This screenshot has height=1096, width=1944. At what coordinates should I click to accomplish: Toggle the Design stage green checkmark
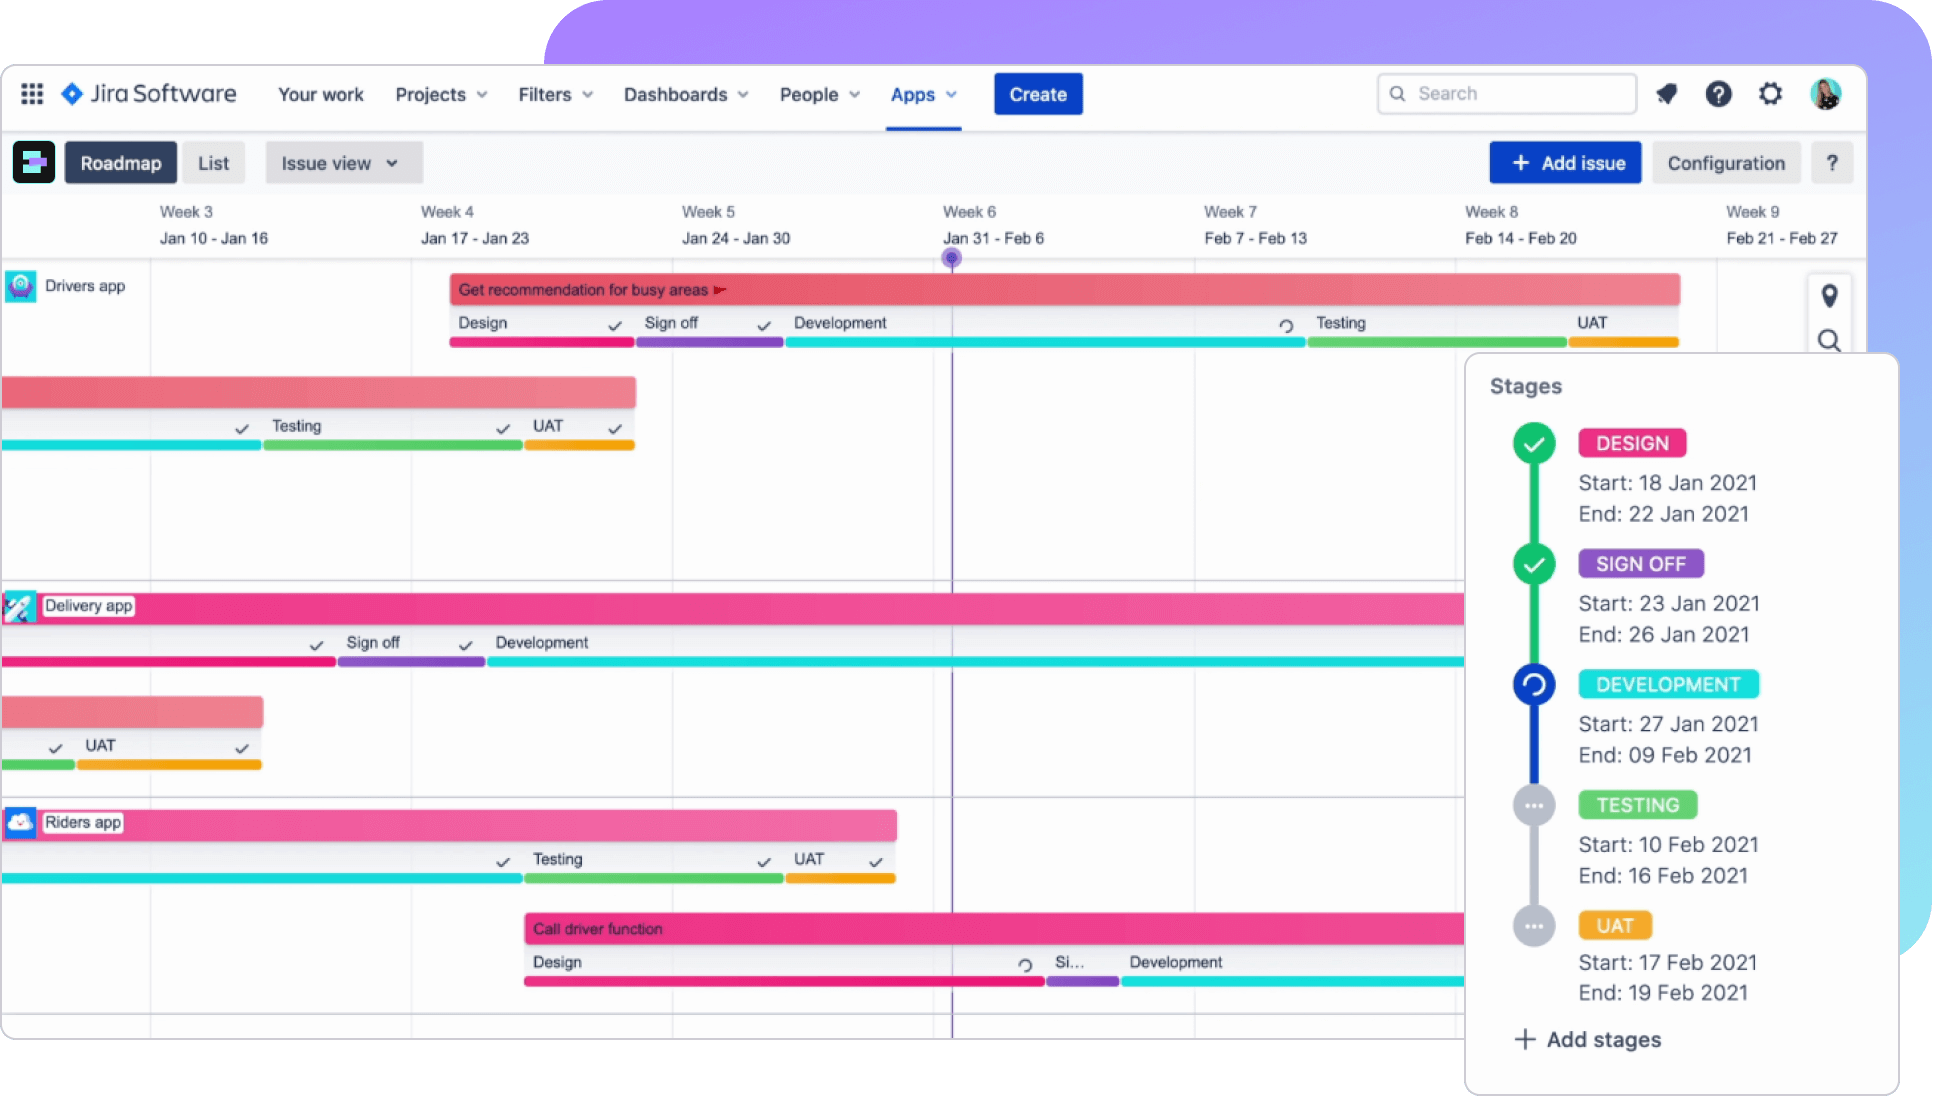tap(1533, 443)
